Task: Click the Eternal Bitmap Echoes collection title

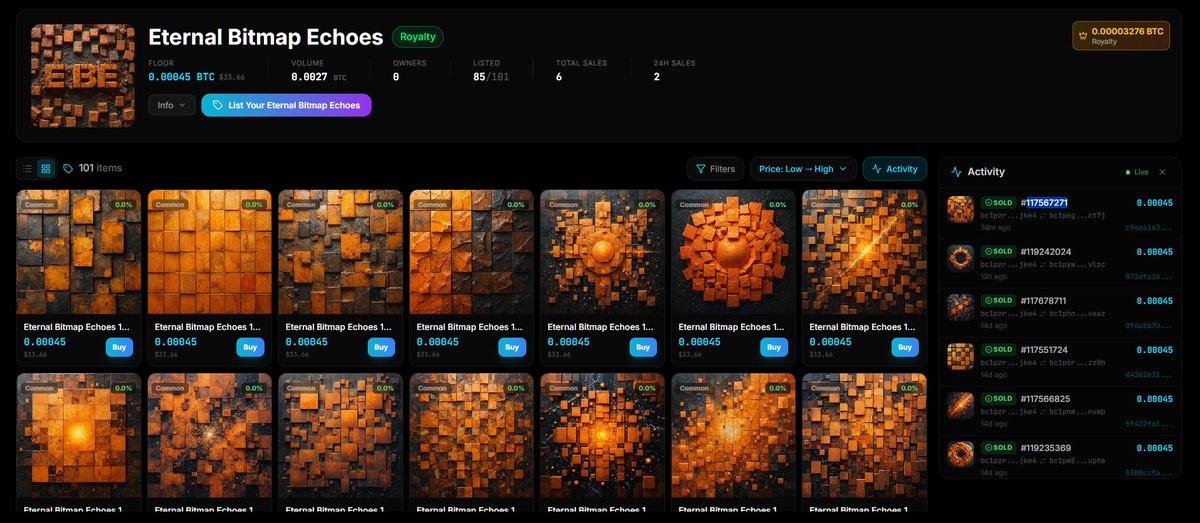Action: pyautogui.click(x=265, y=37)
